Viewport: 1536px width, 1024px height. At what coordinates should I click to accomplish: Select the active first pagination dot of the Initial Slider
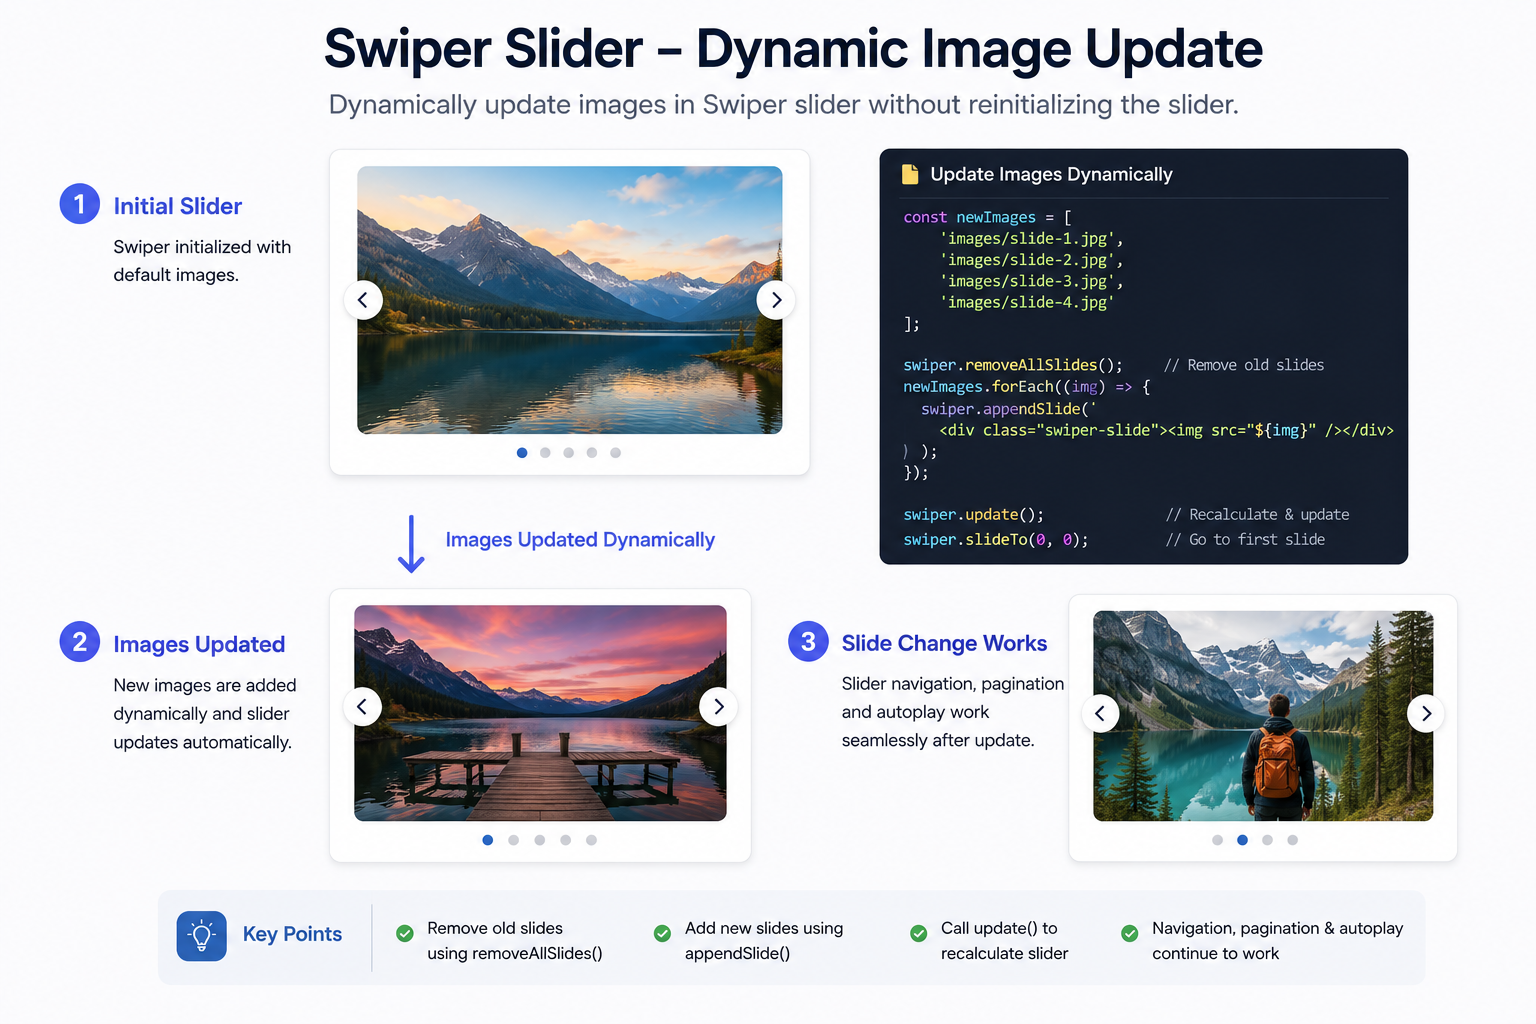click(522, 453)
